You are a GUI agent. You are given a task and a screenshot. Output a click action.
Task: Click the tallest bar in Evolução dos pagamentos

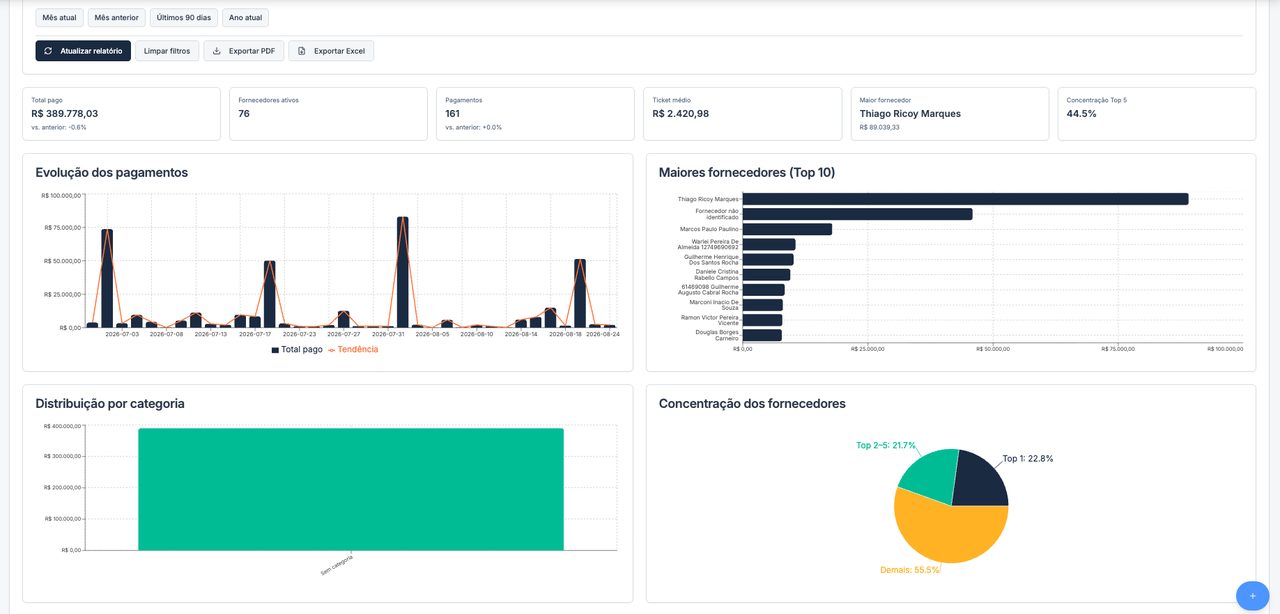pyautogui.click(x=402, y=272)
